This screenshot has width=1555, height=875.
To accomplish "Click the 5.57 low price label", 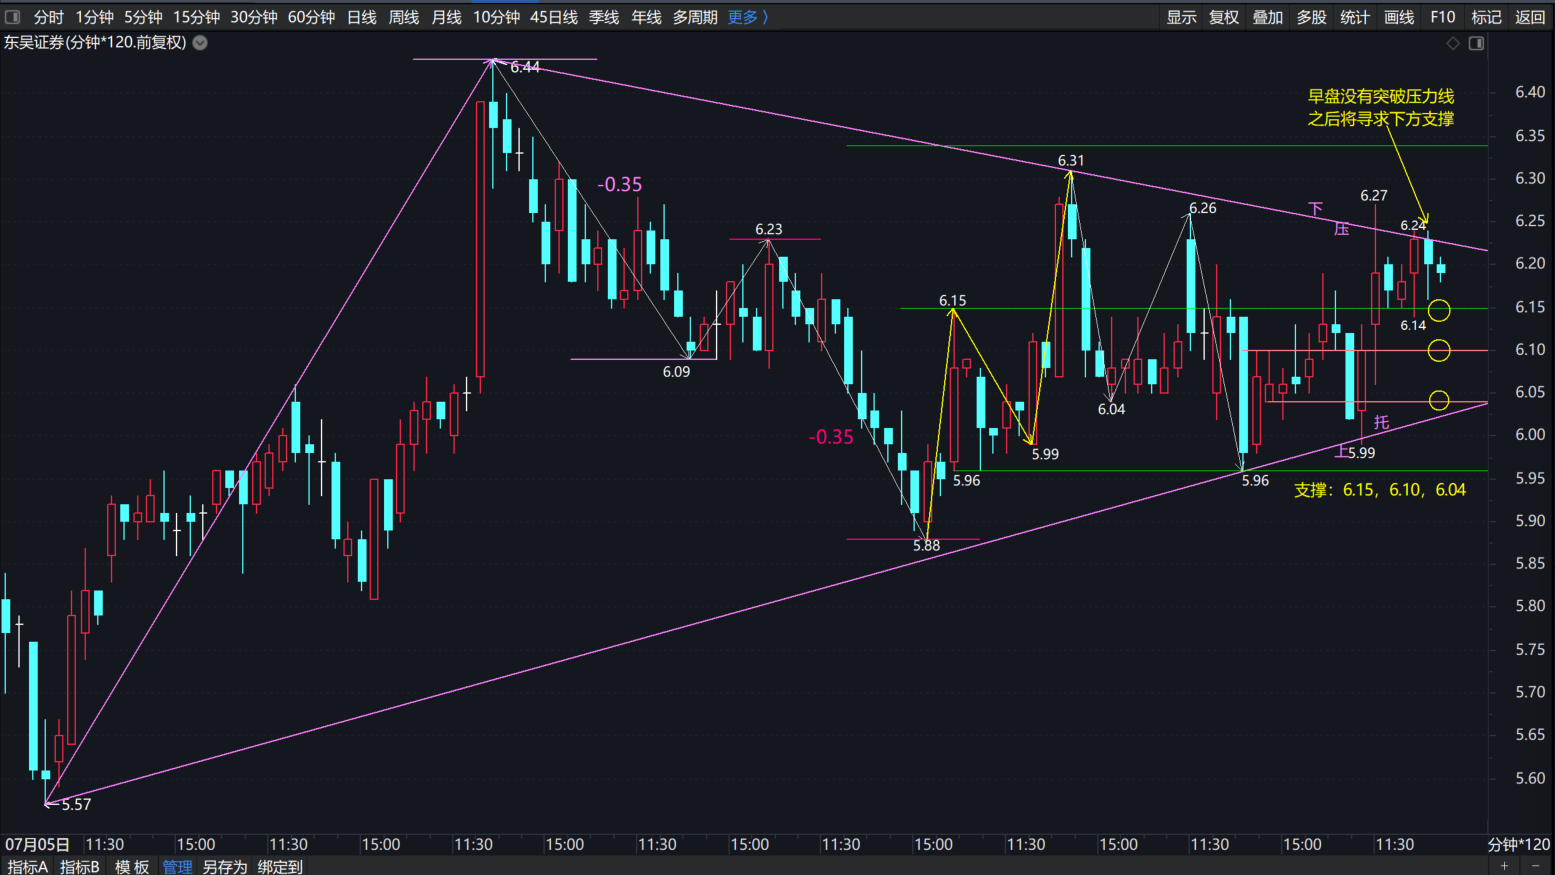I will [x=76, y=804].
